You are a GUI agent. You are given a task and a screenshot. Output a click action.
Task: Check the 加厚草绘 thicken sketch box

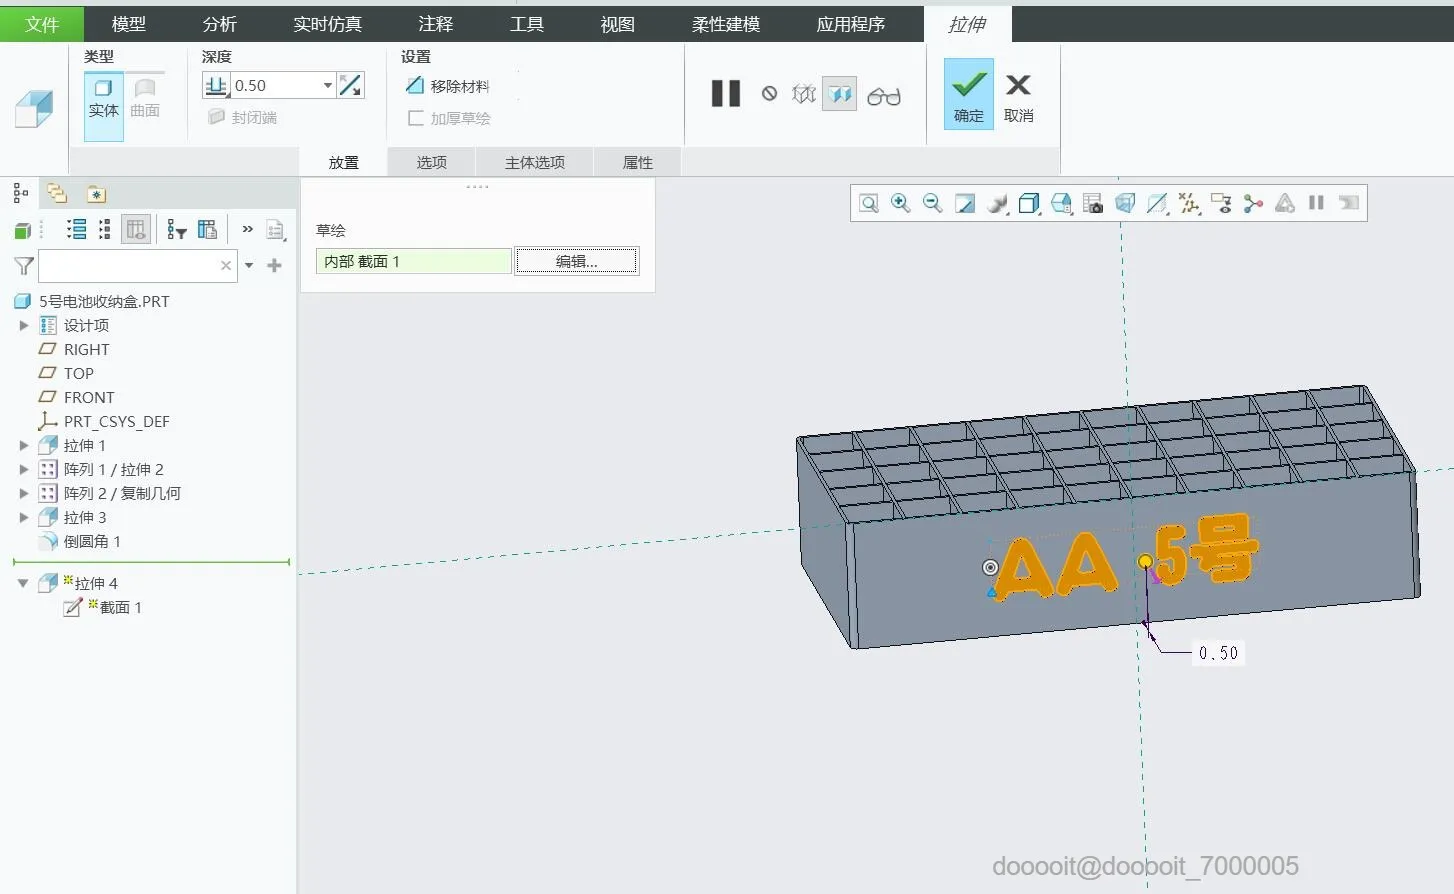tap(416, 118)
